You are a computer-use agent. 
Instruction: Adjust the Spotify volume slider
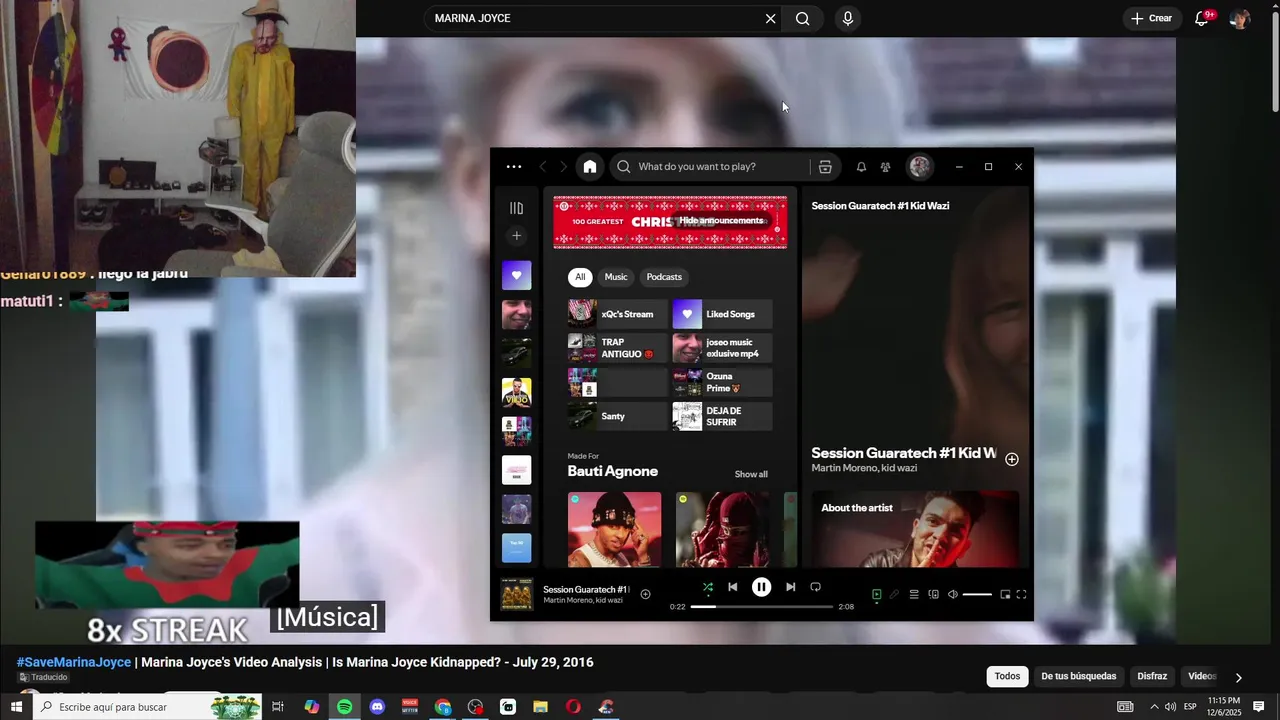977,594
